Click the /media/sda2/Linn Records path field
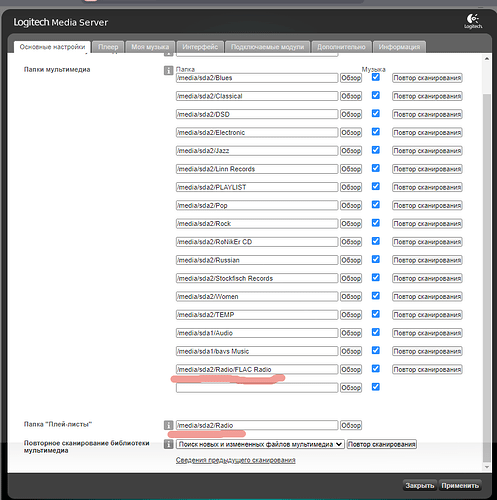 click(257, 169)
